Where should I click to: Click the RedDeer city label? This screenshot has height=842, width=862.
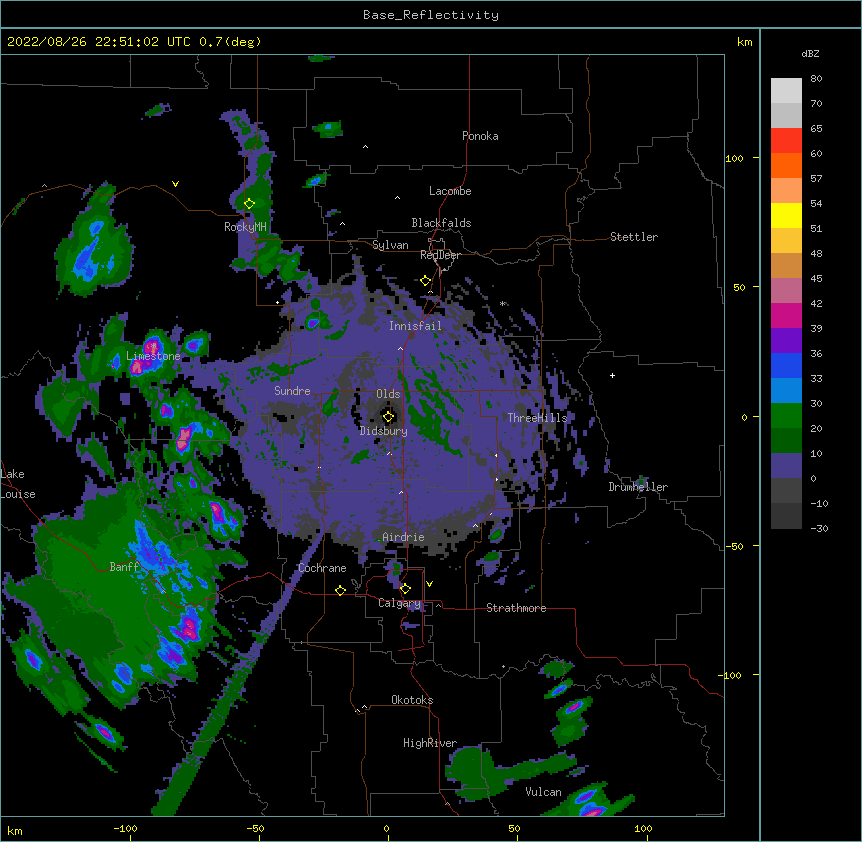tap(440, 255)
